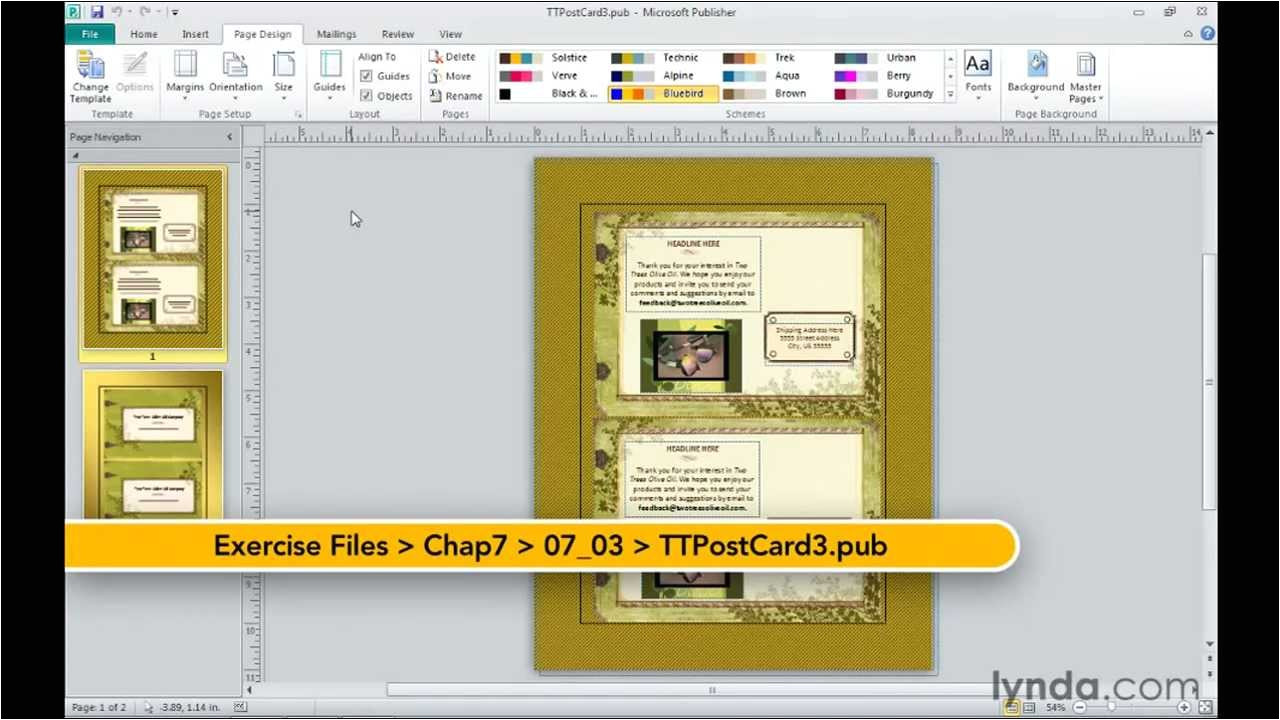Viewport: 1280px width, 720px height.
Task: Switch to the Mailings tab
Action: point(336,34)
